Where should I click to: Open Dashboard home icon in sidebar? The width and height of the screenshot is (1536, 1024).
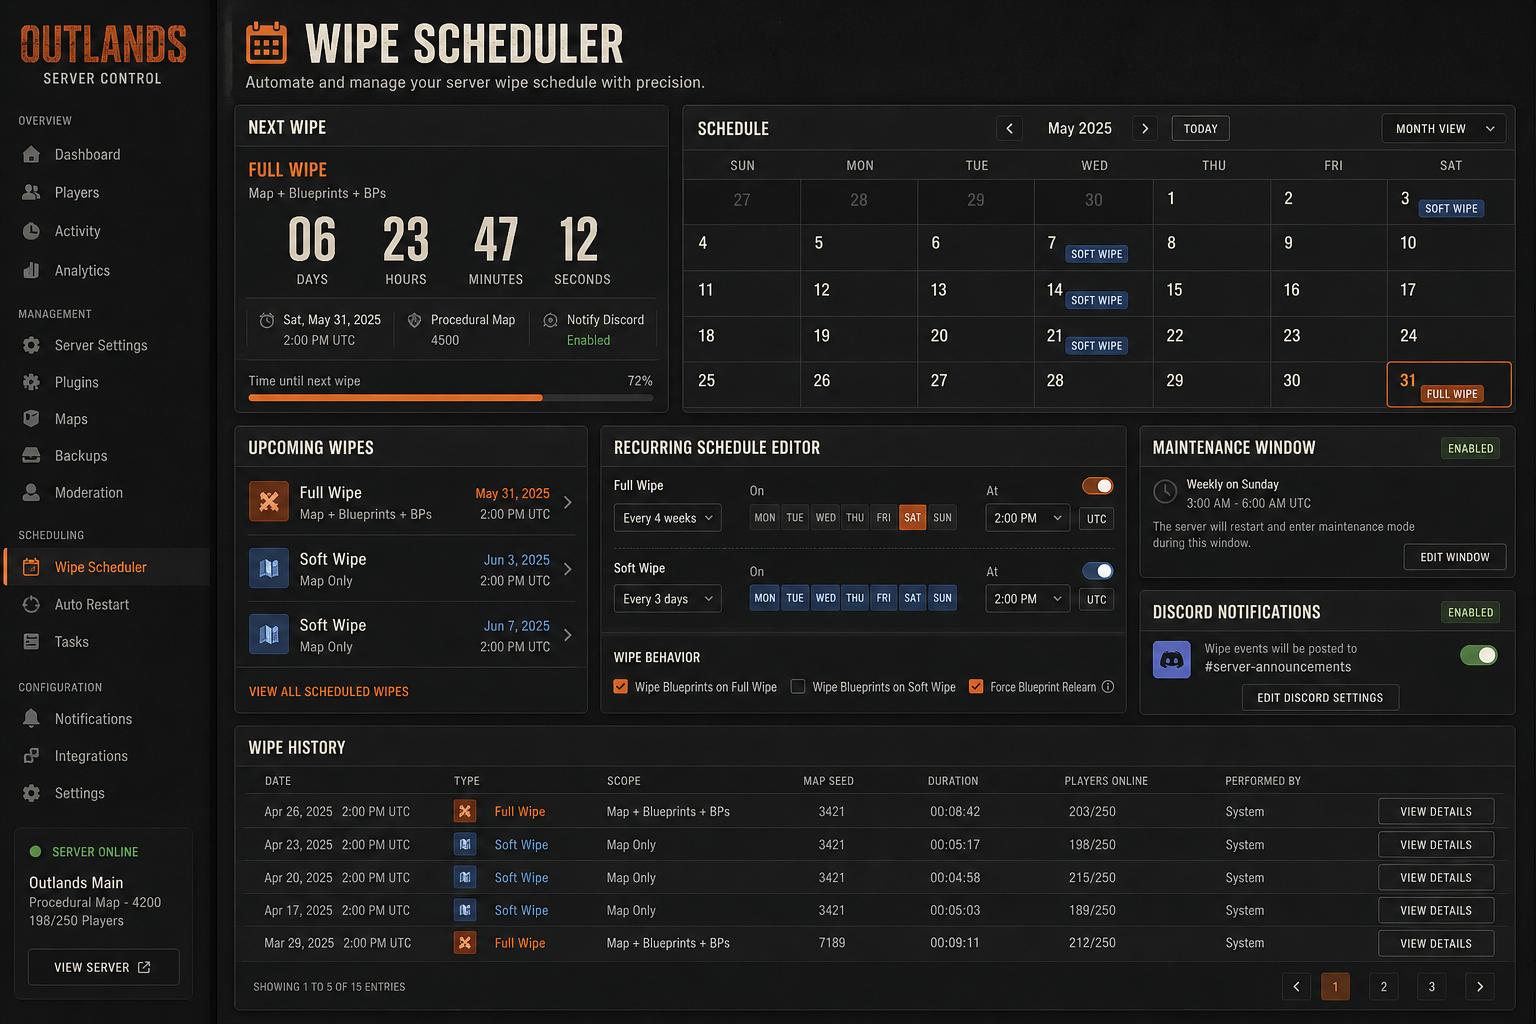point(32,155)
